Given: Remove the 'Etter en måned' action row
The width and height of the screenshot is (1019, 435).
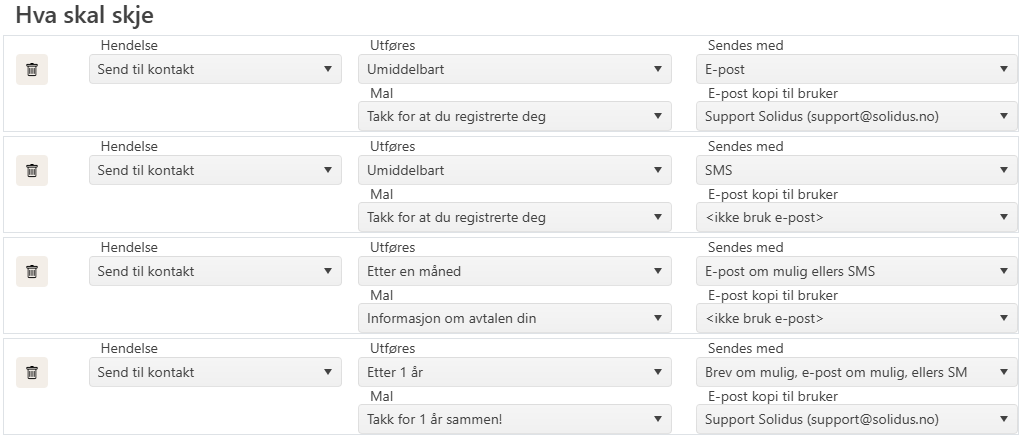Looking at the screenshot, I should click(32, 272).
